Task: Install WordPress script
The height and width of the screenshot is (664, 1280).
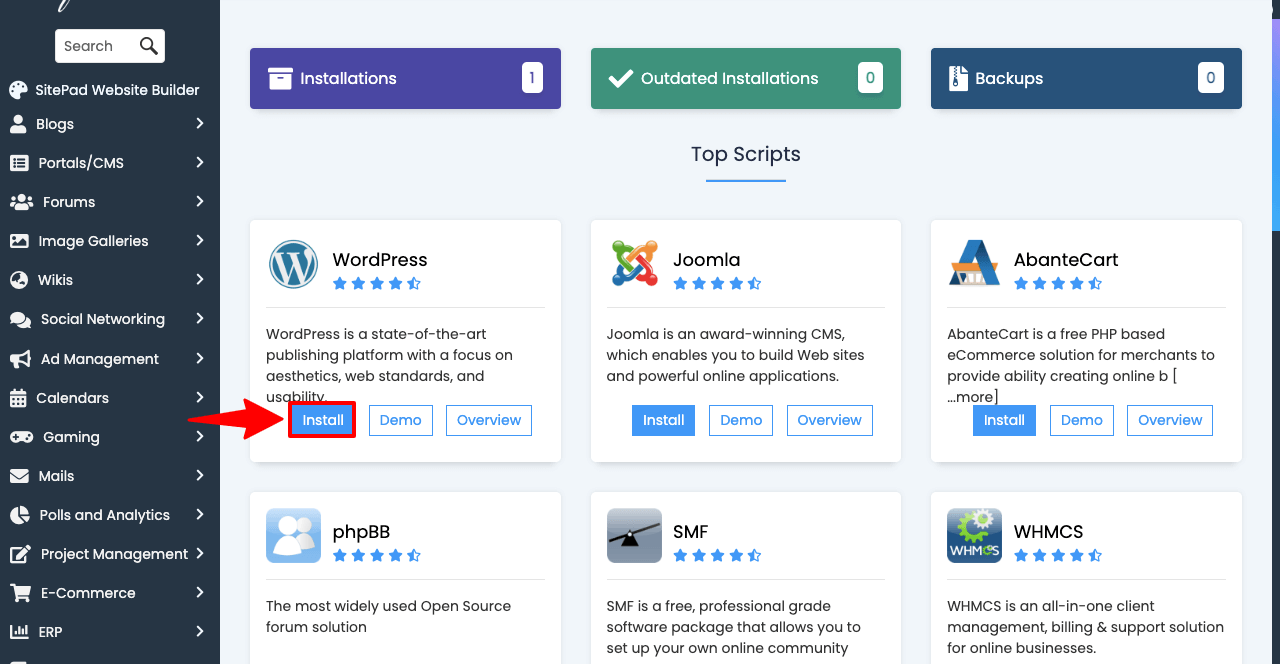Action: 323,420
